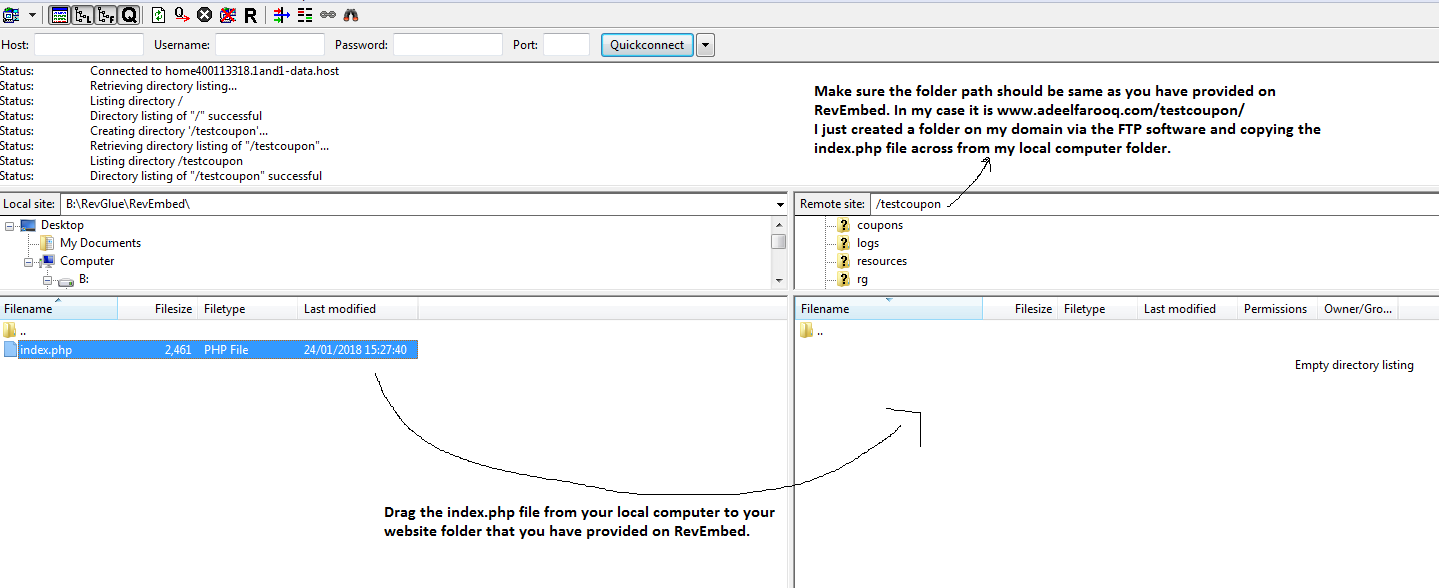Toggle the remote directory tree view

tap(106, 15)
